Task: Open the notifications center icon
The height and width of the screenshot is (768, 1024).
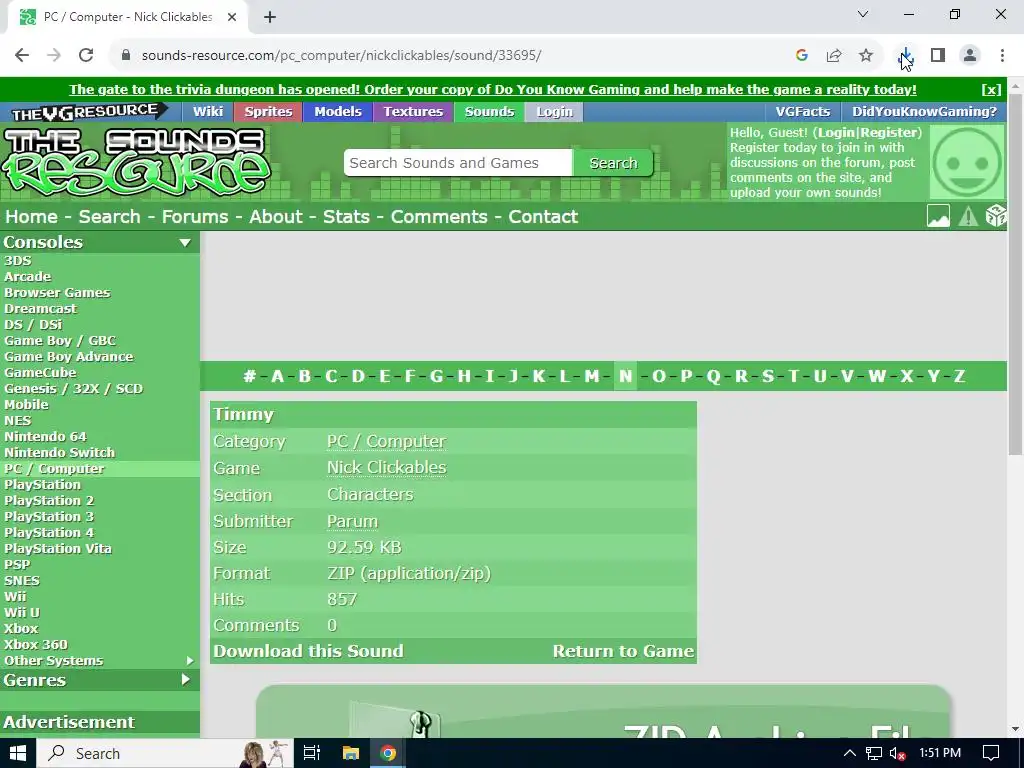Action: pos(991,754)
